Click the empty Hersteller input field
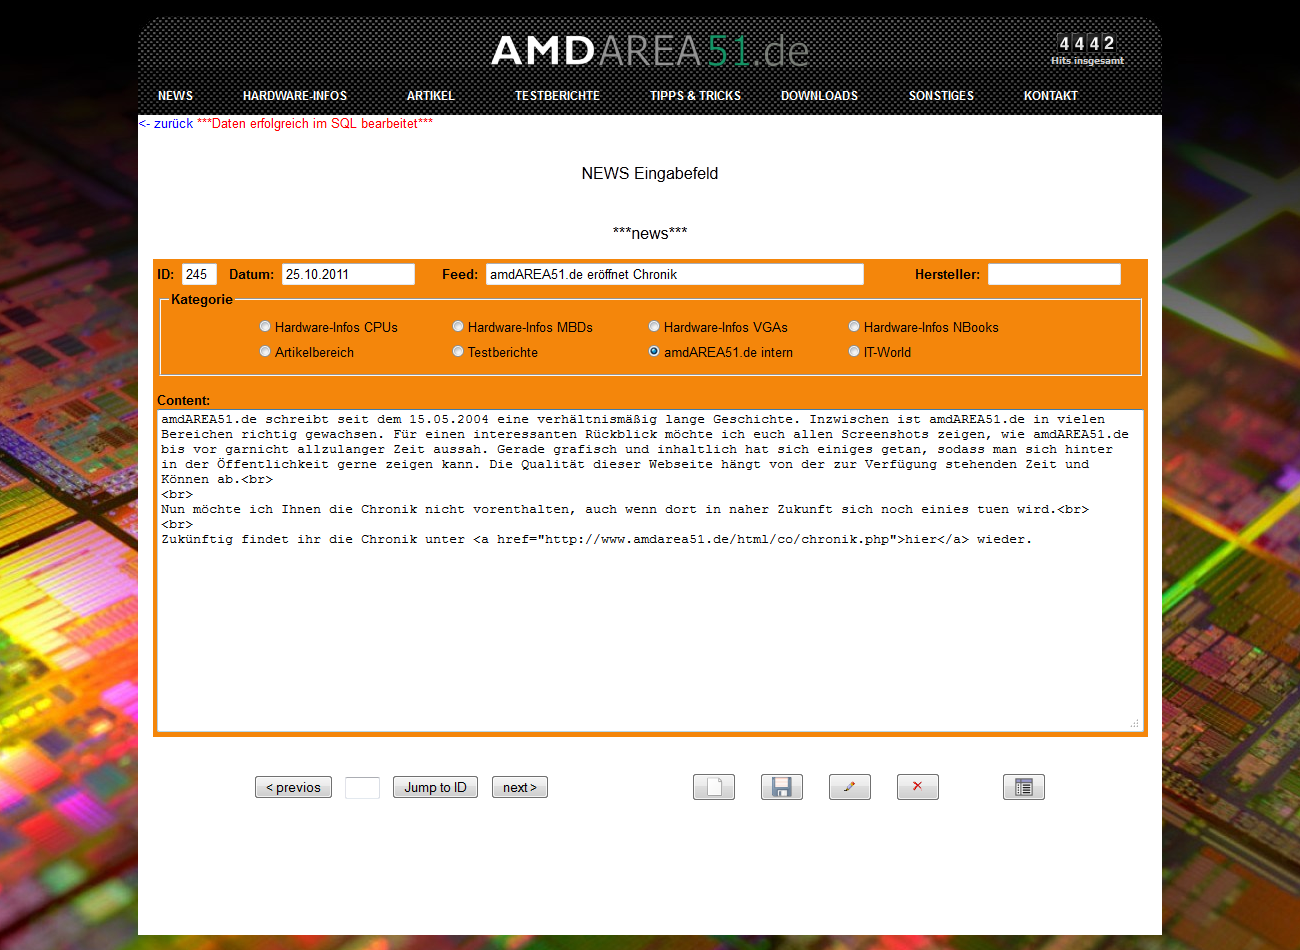 click(x=1054, y=274)
